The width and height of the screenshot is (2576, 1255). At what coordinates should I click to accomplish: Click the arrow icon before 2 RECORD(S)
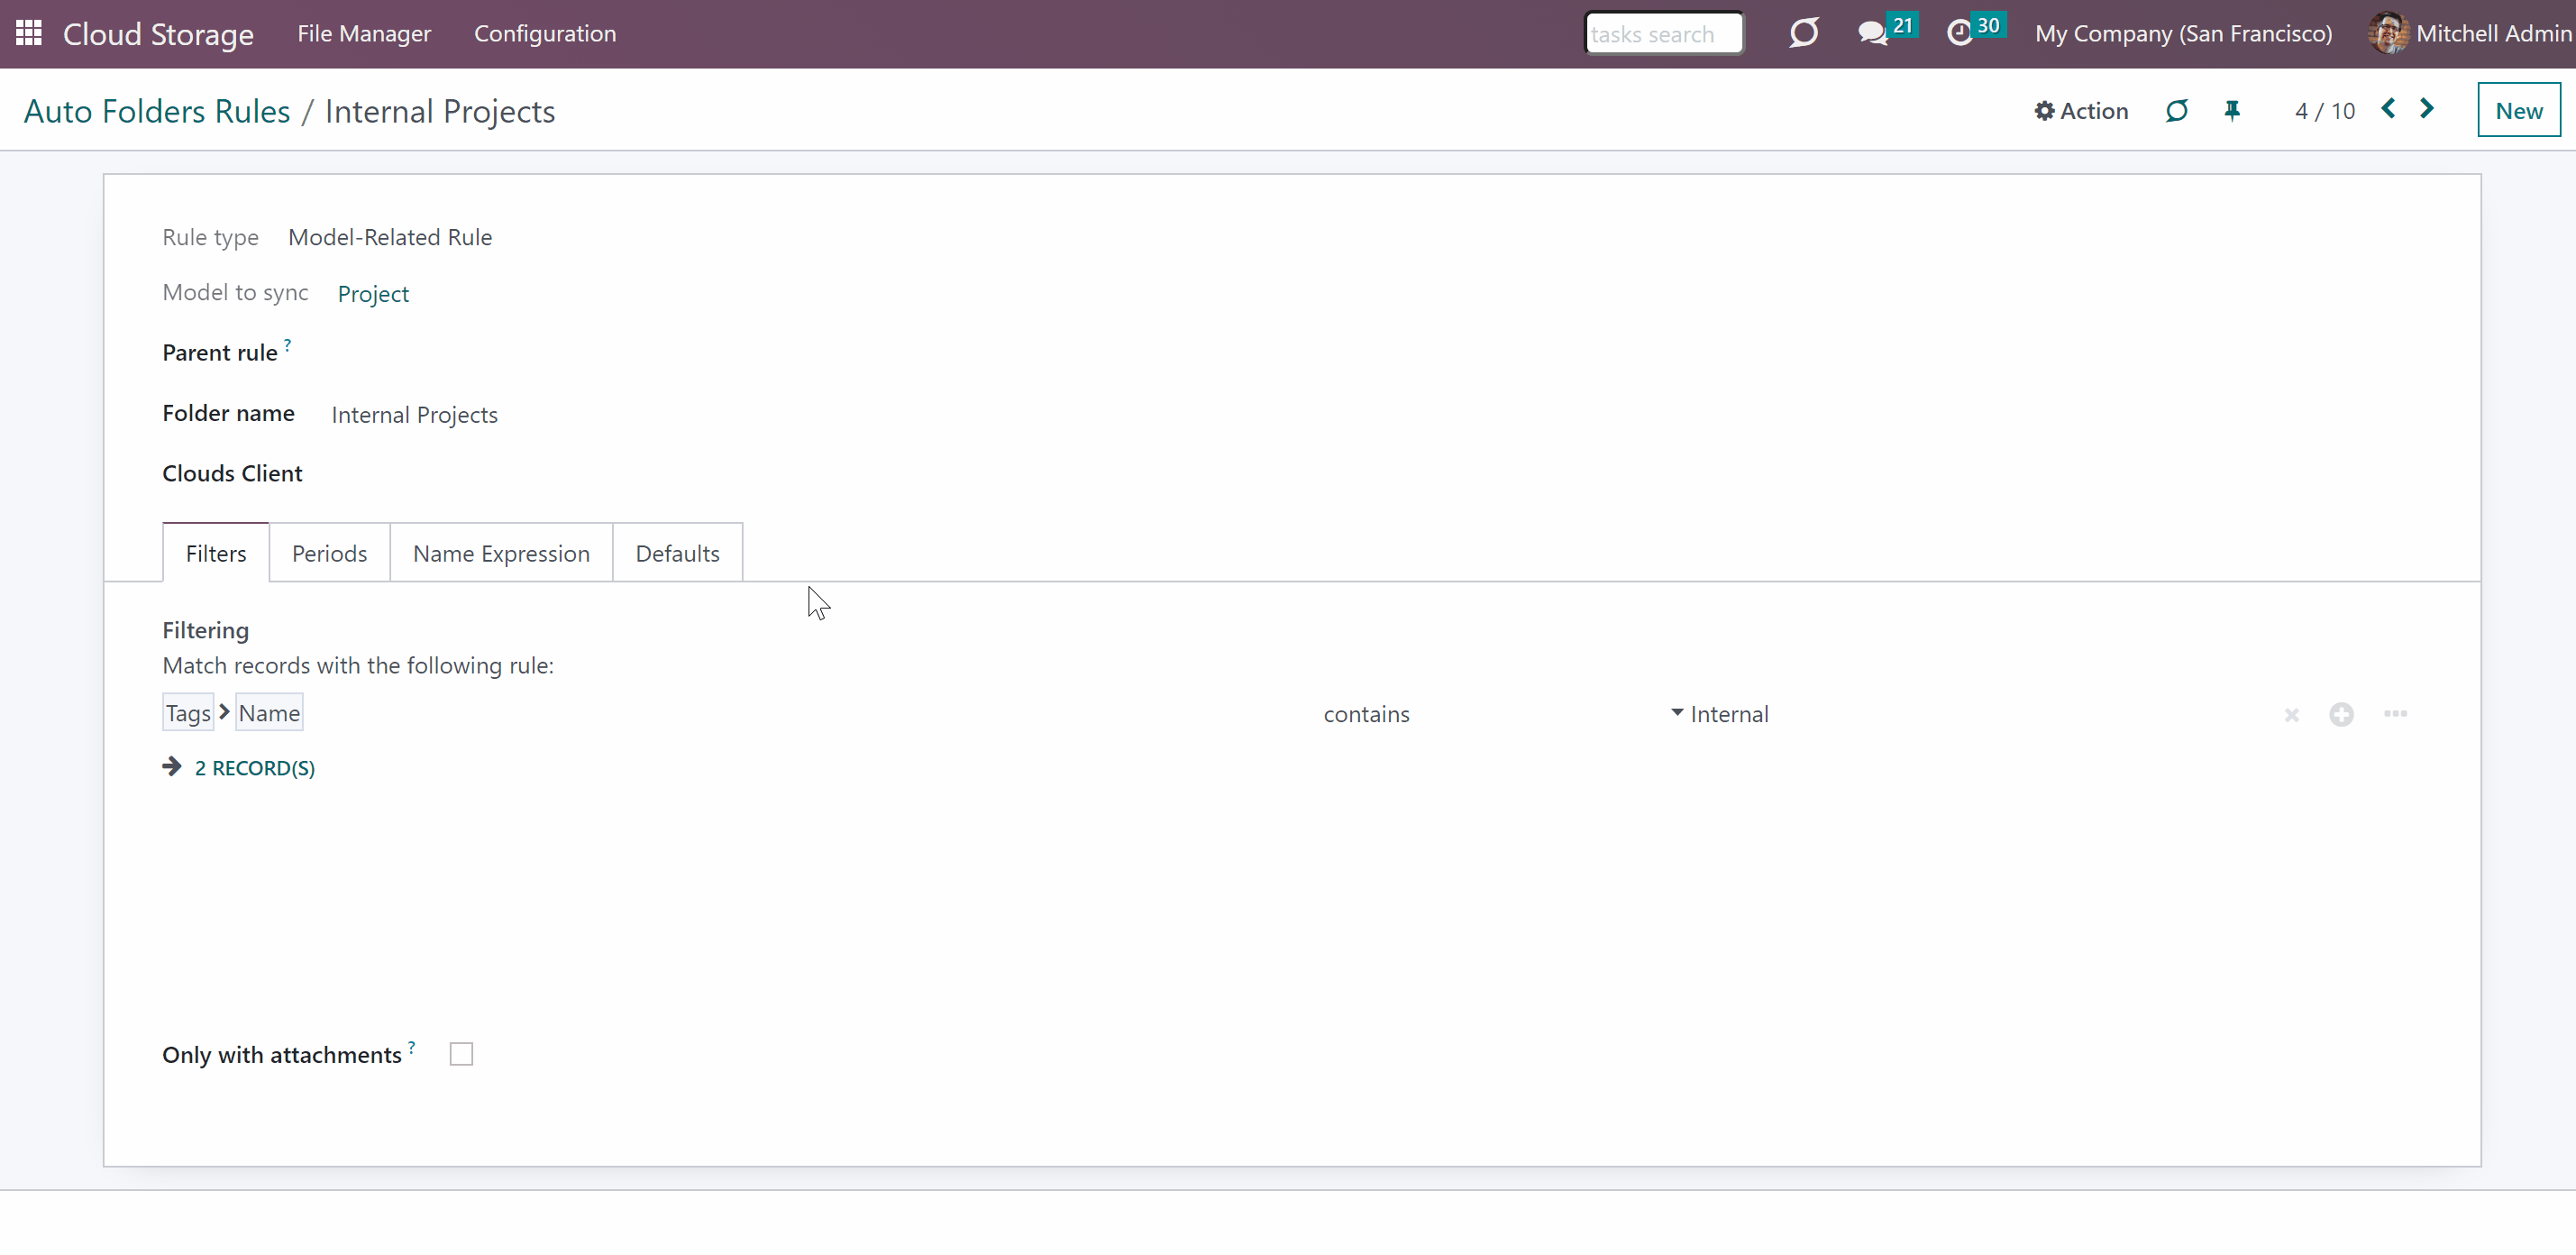click(172, 767)
